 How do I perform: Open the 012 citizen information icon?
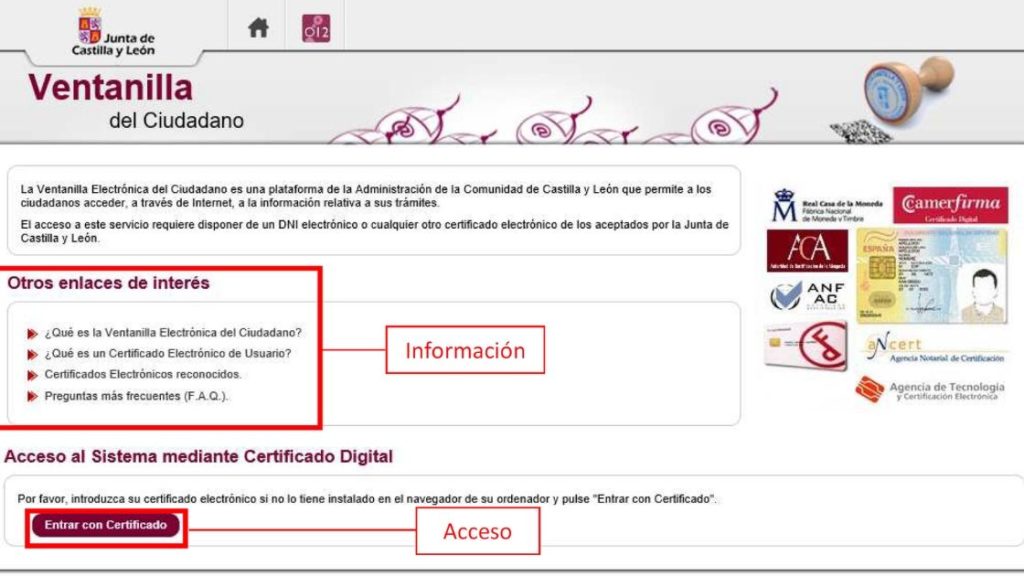click(x=316, y=29)
